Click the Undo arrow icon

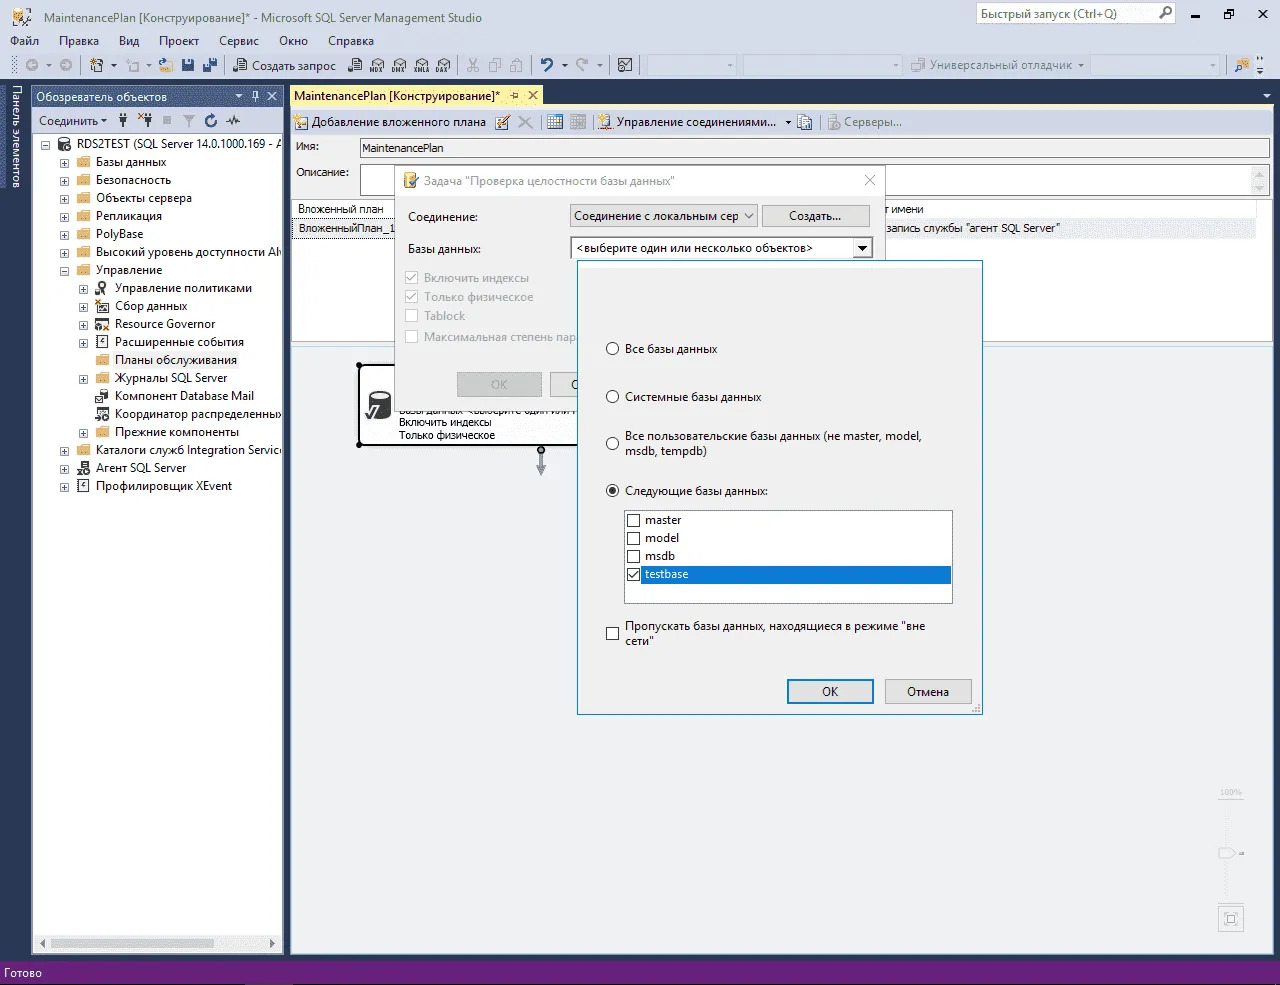(x=547, y=65)
